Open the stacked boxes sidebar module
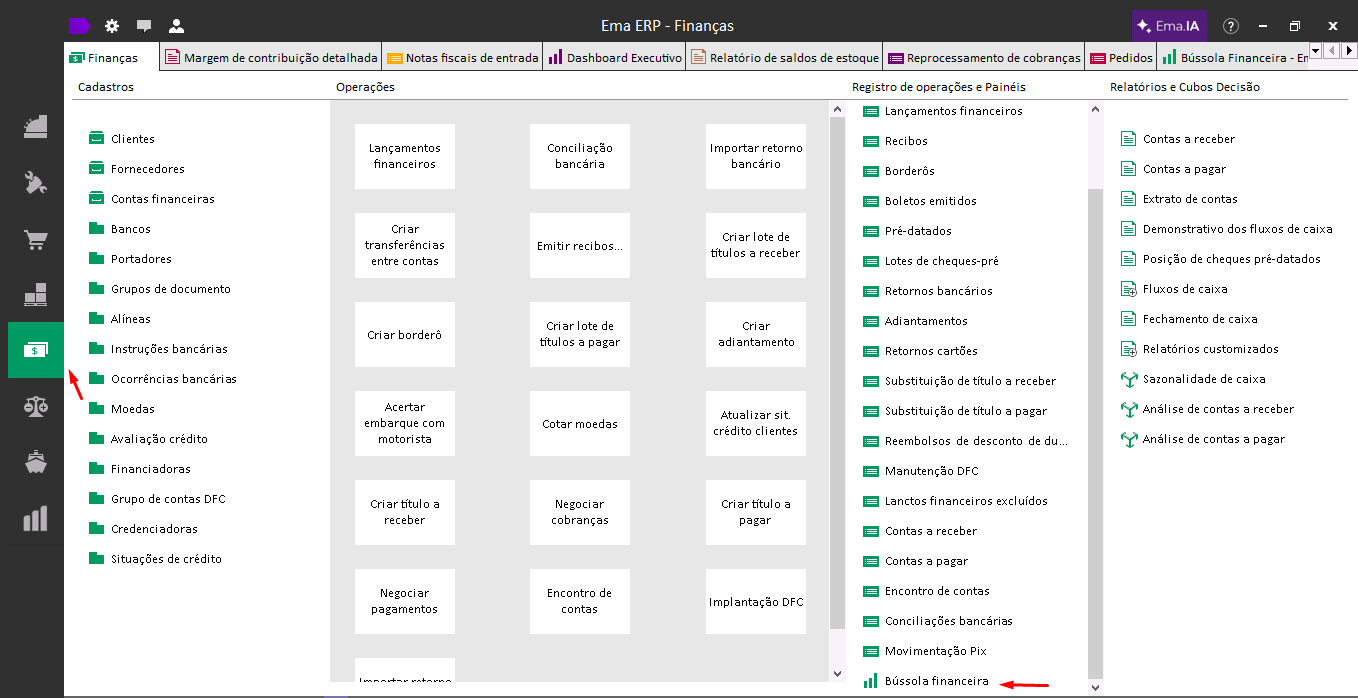This screenshot has width=1358, height=698. (36, 296)
